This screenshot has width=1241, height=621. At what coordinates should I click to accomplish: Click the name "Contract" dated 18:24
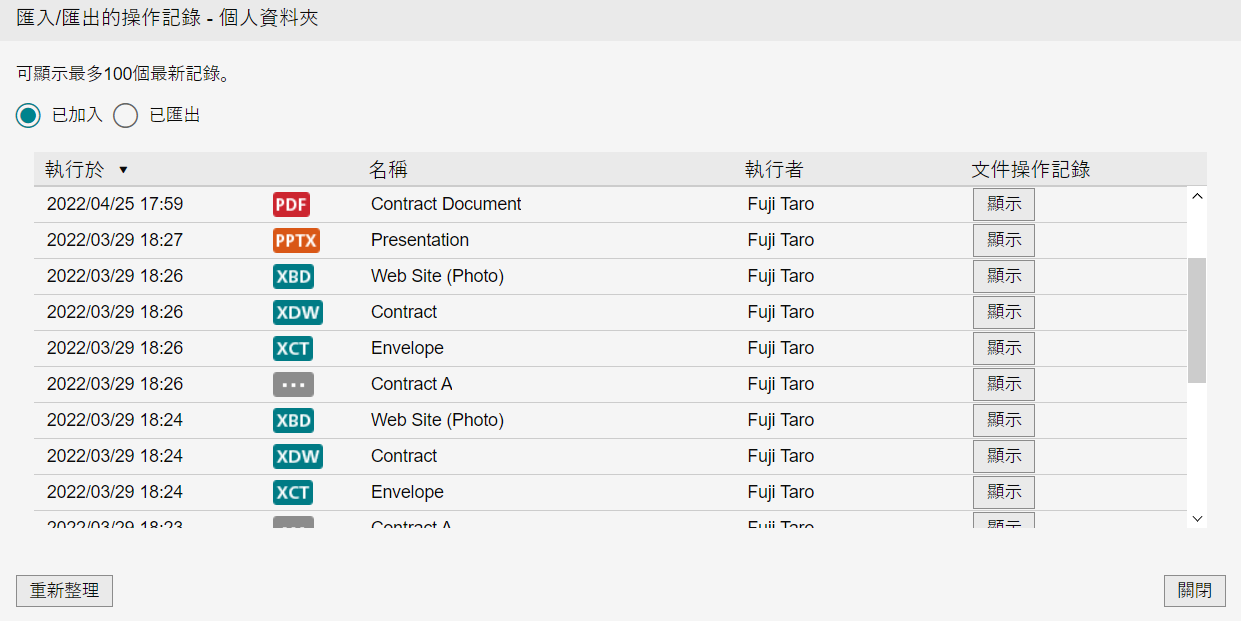tap(404, 456)
